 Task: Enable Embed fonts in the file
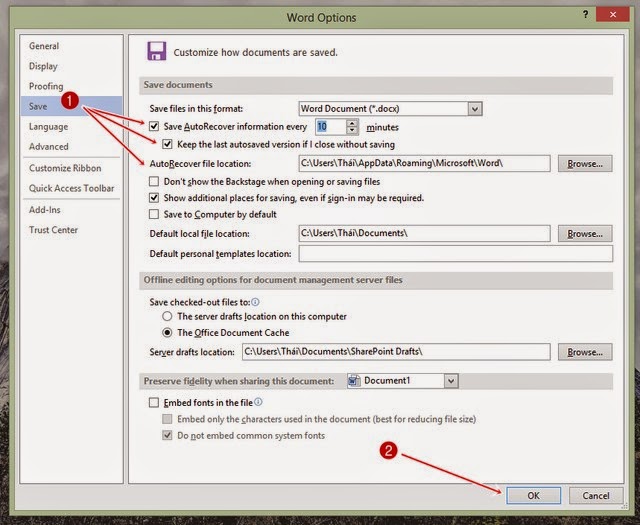[x=154, y=403]
